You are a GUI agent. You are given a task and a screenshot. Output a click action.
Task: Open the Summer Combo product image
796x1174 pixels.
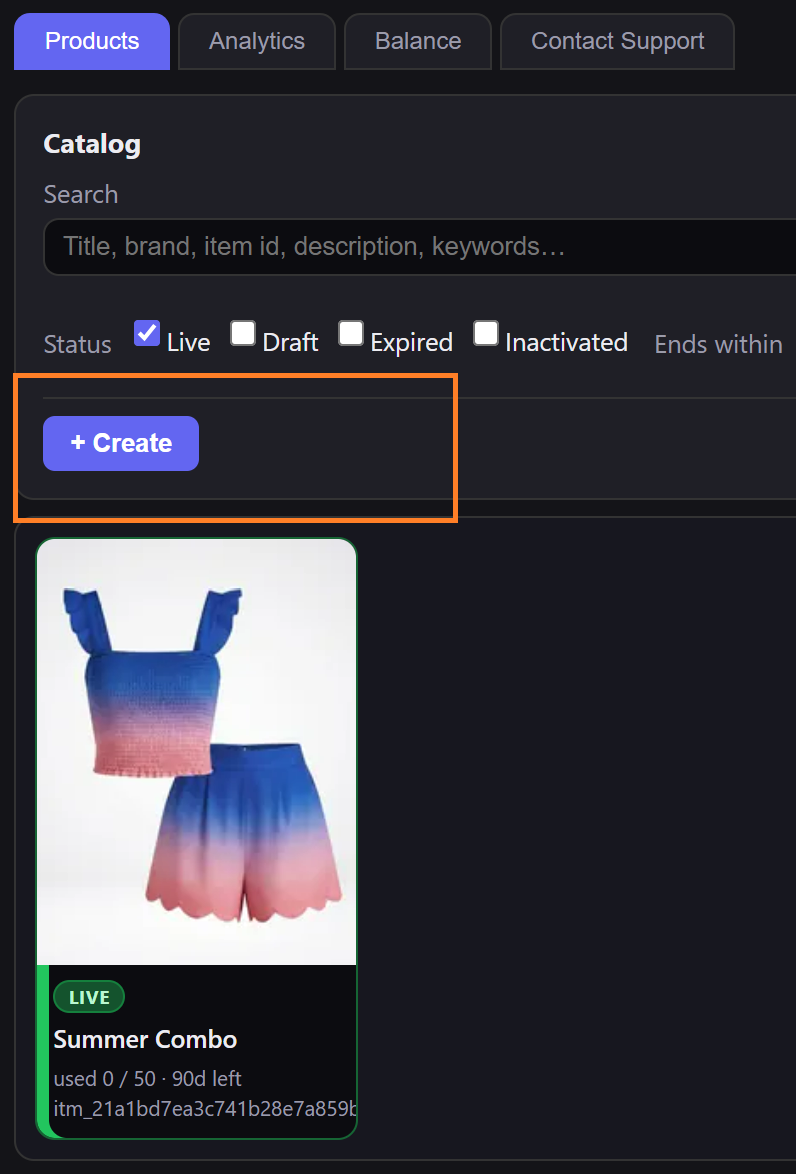click(x=196, y=752)
